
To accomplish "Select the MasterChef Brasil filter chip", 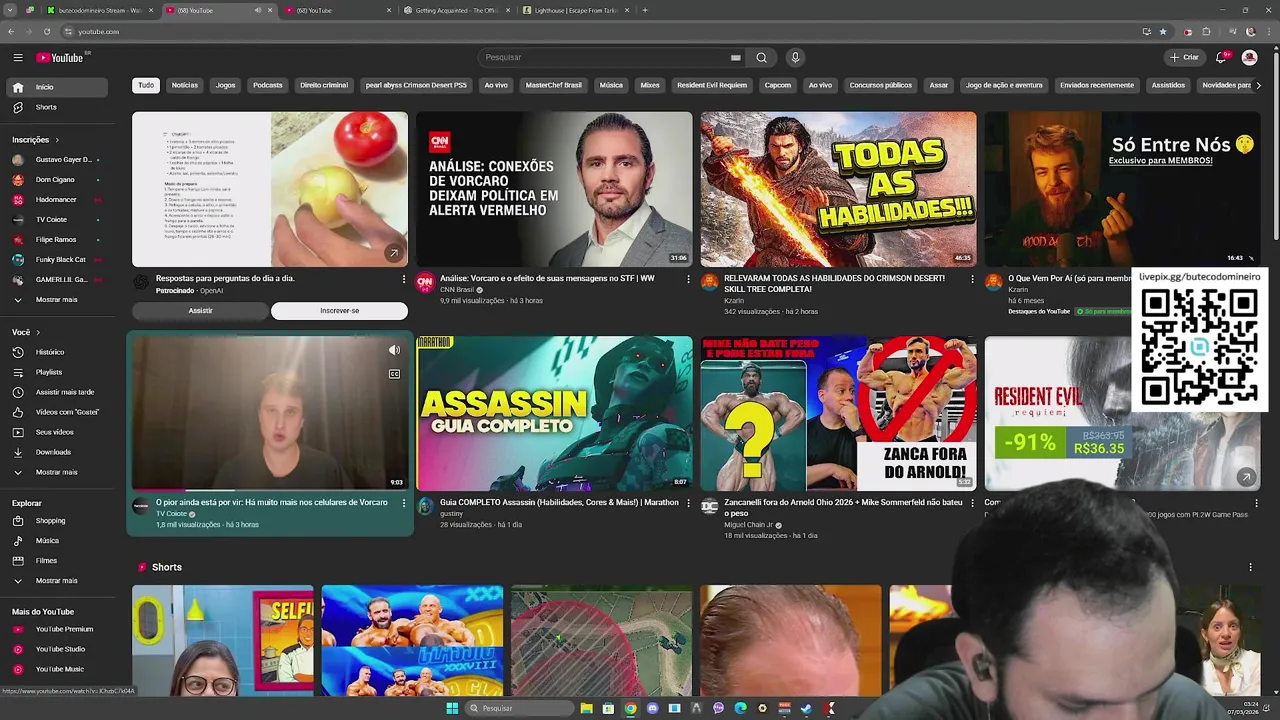I will point(553,85).
